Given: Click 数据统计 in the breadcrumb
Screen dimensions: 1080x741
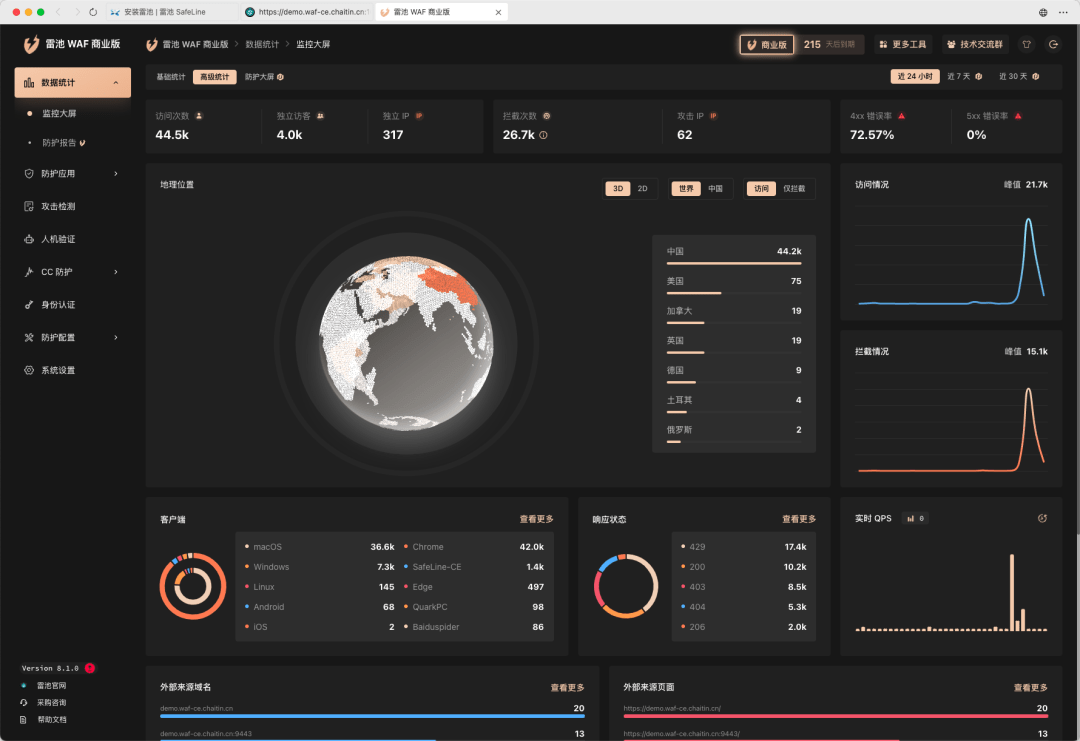Looking at the screenshot, I should click(x=262, y=44).
